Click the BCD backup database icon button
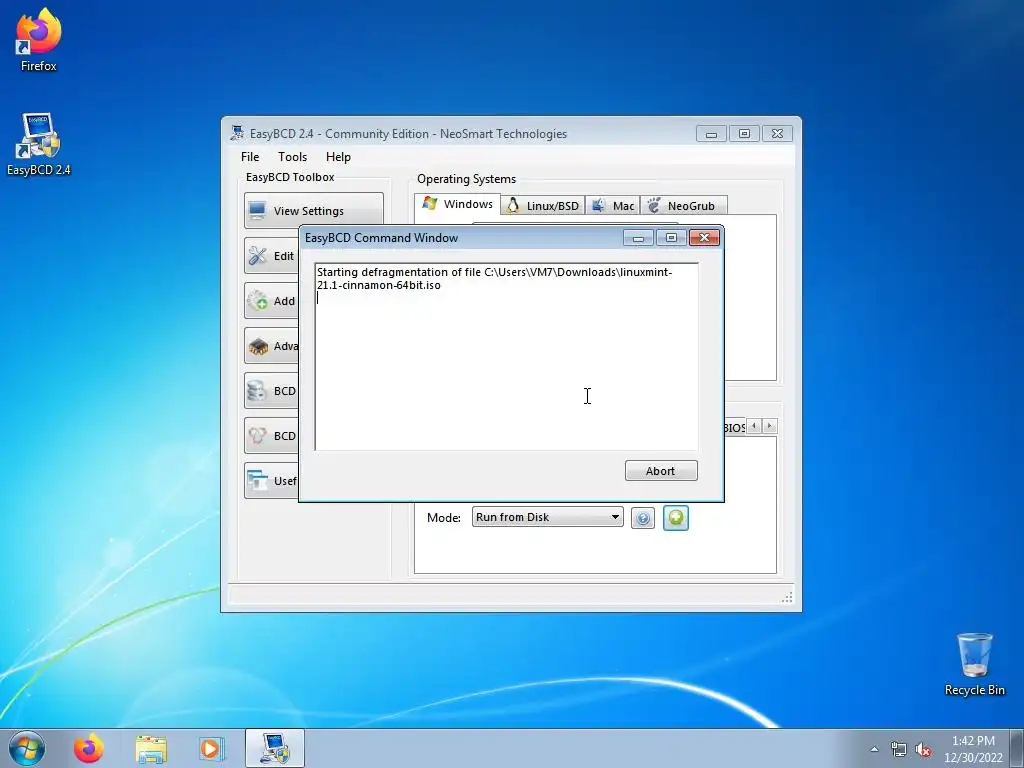1024x768 pixels. point(271,391)
